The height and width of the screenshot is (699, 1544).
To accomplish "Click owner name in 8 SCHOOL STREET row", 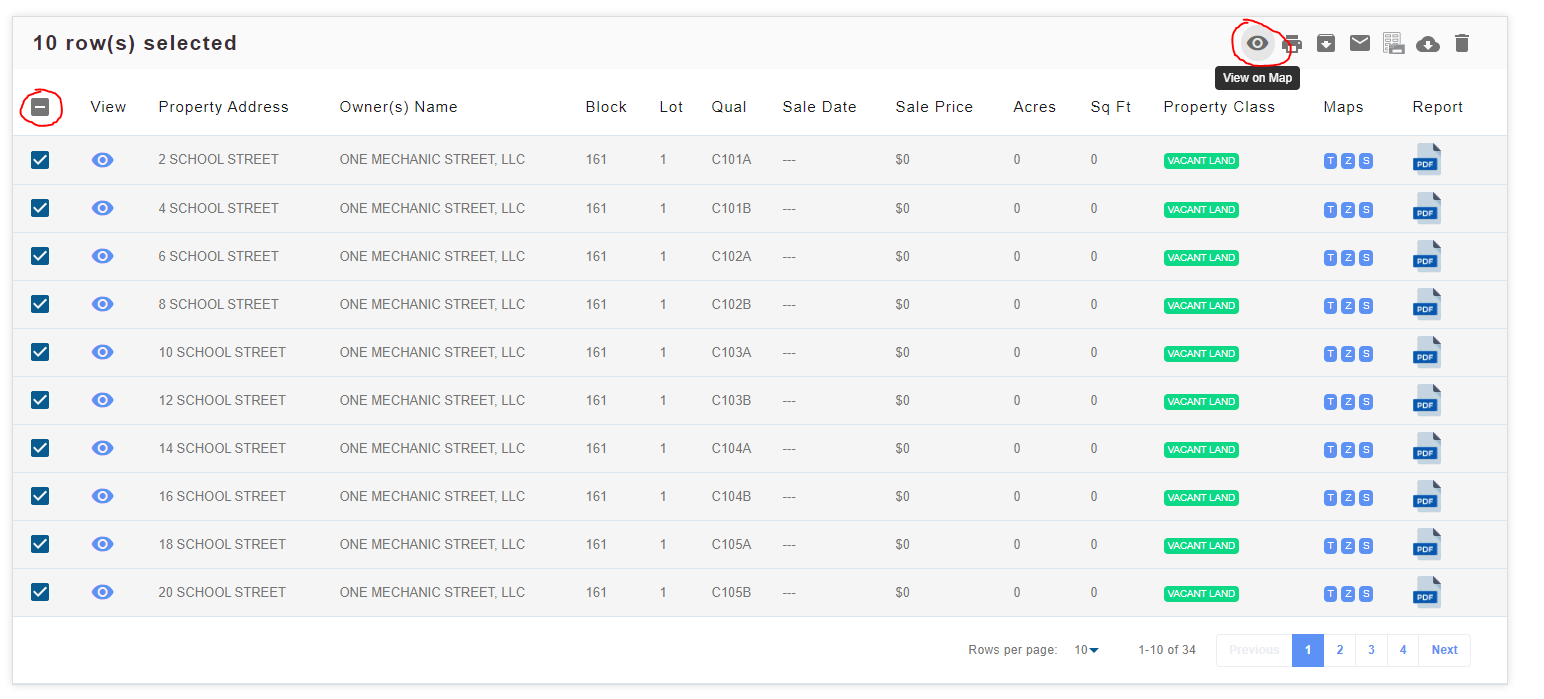I will pos(432,304).
